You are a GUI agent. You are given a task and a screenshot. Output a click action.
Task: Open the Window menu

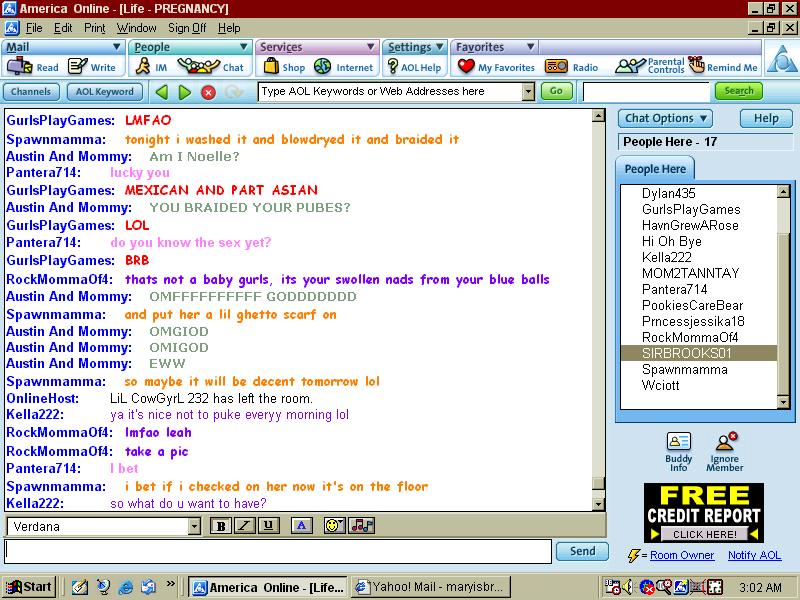[136, 28]
